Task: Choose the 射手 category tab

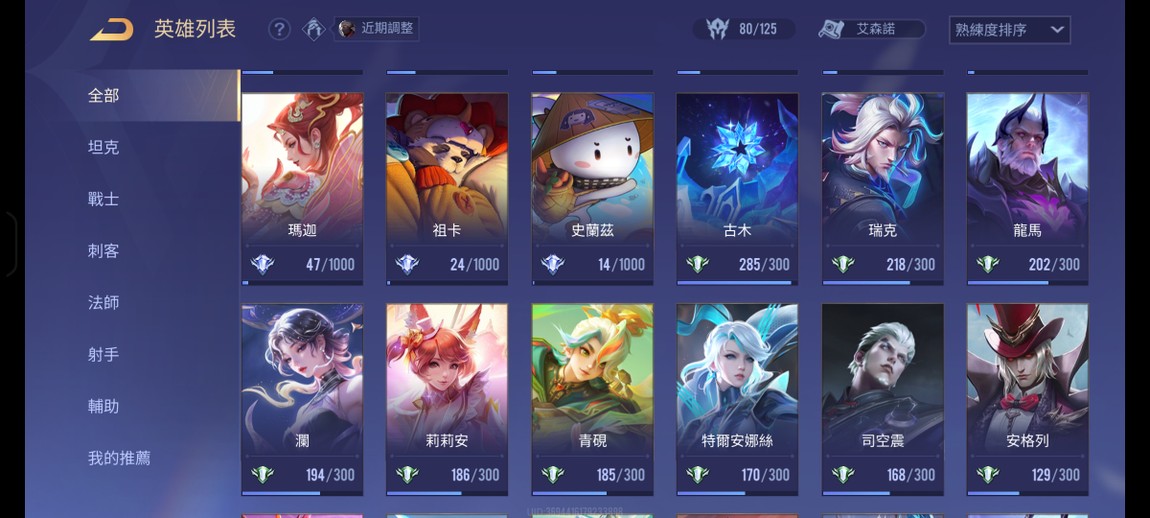Action: coord(103,354)
